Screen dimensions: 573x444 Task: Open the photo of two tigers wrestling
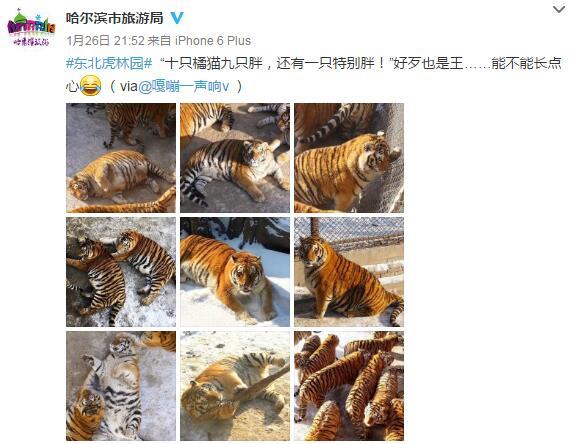(121, 272)
